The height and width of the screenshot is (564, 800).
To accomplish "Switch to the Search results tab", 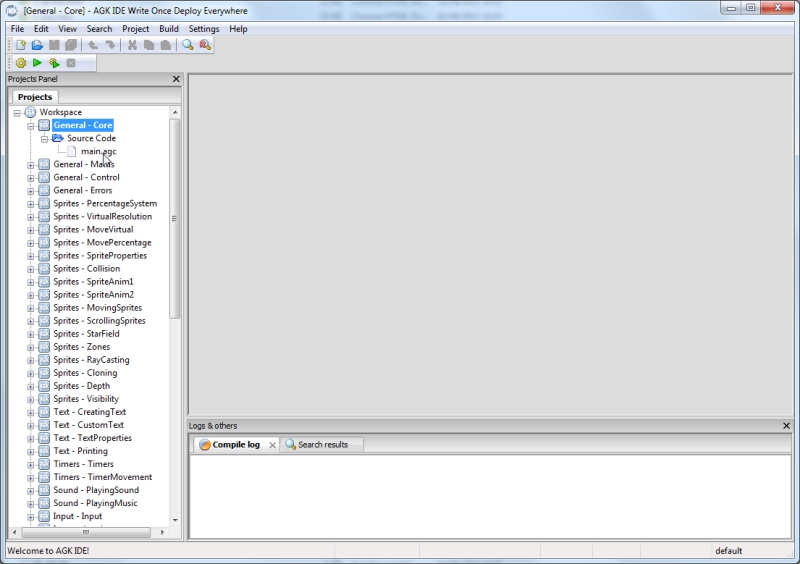I will [322, 445].
